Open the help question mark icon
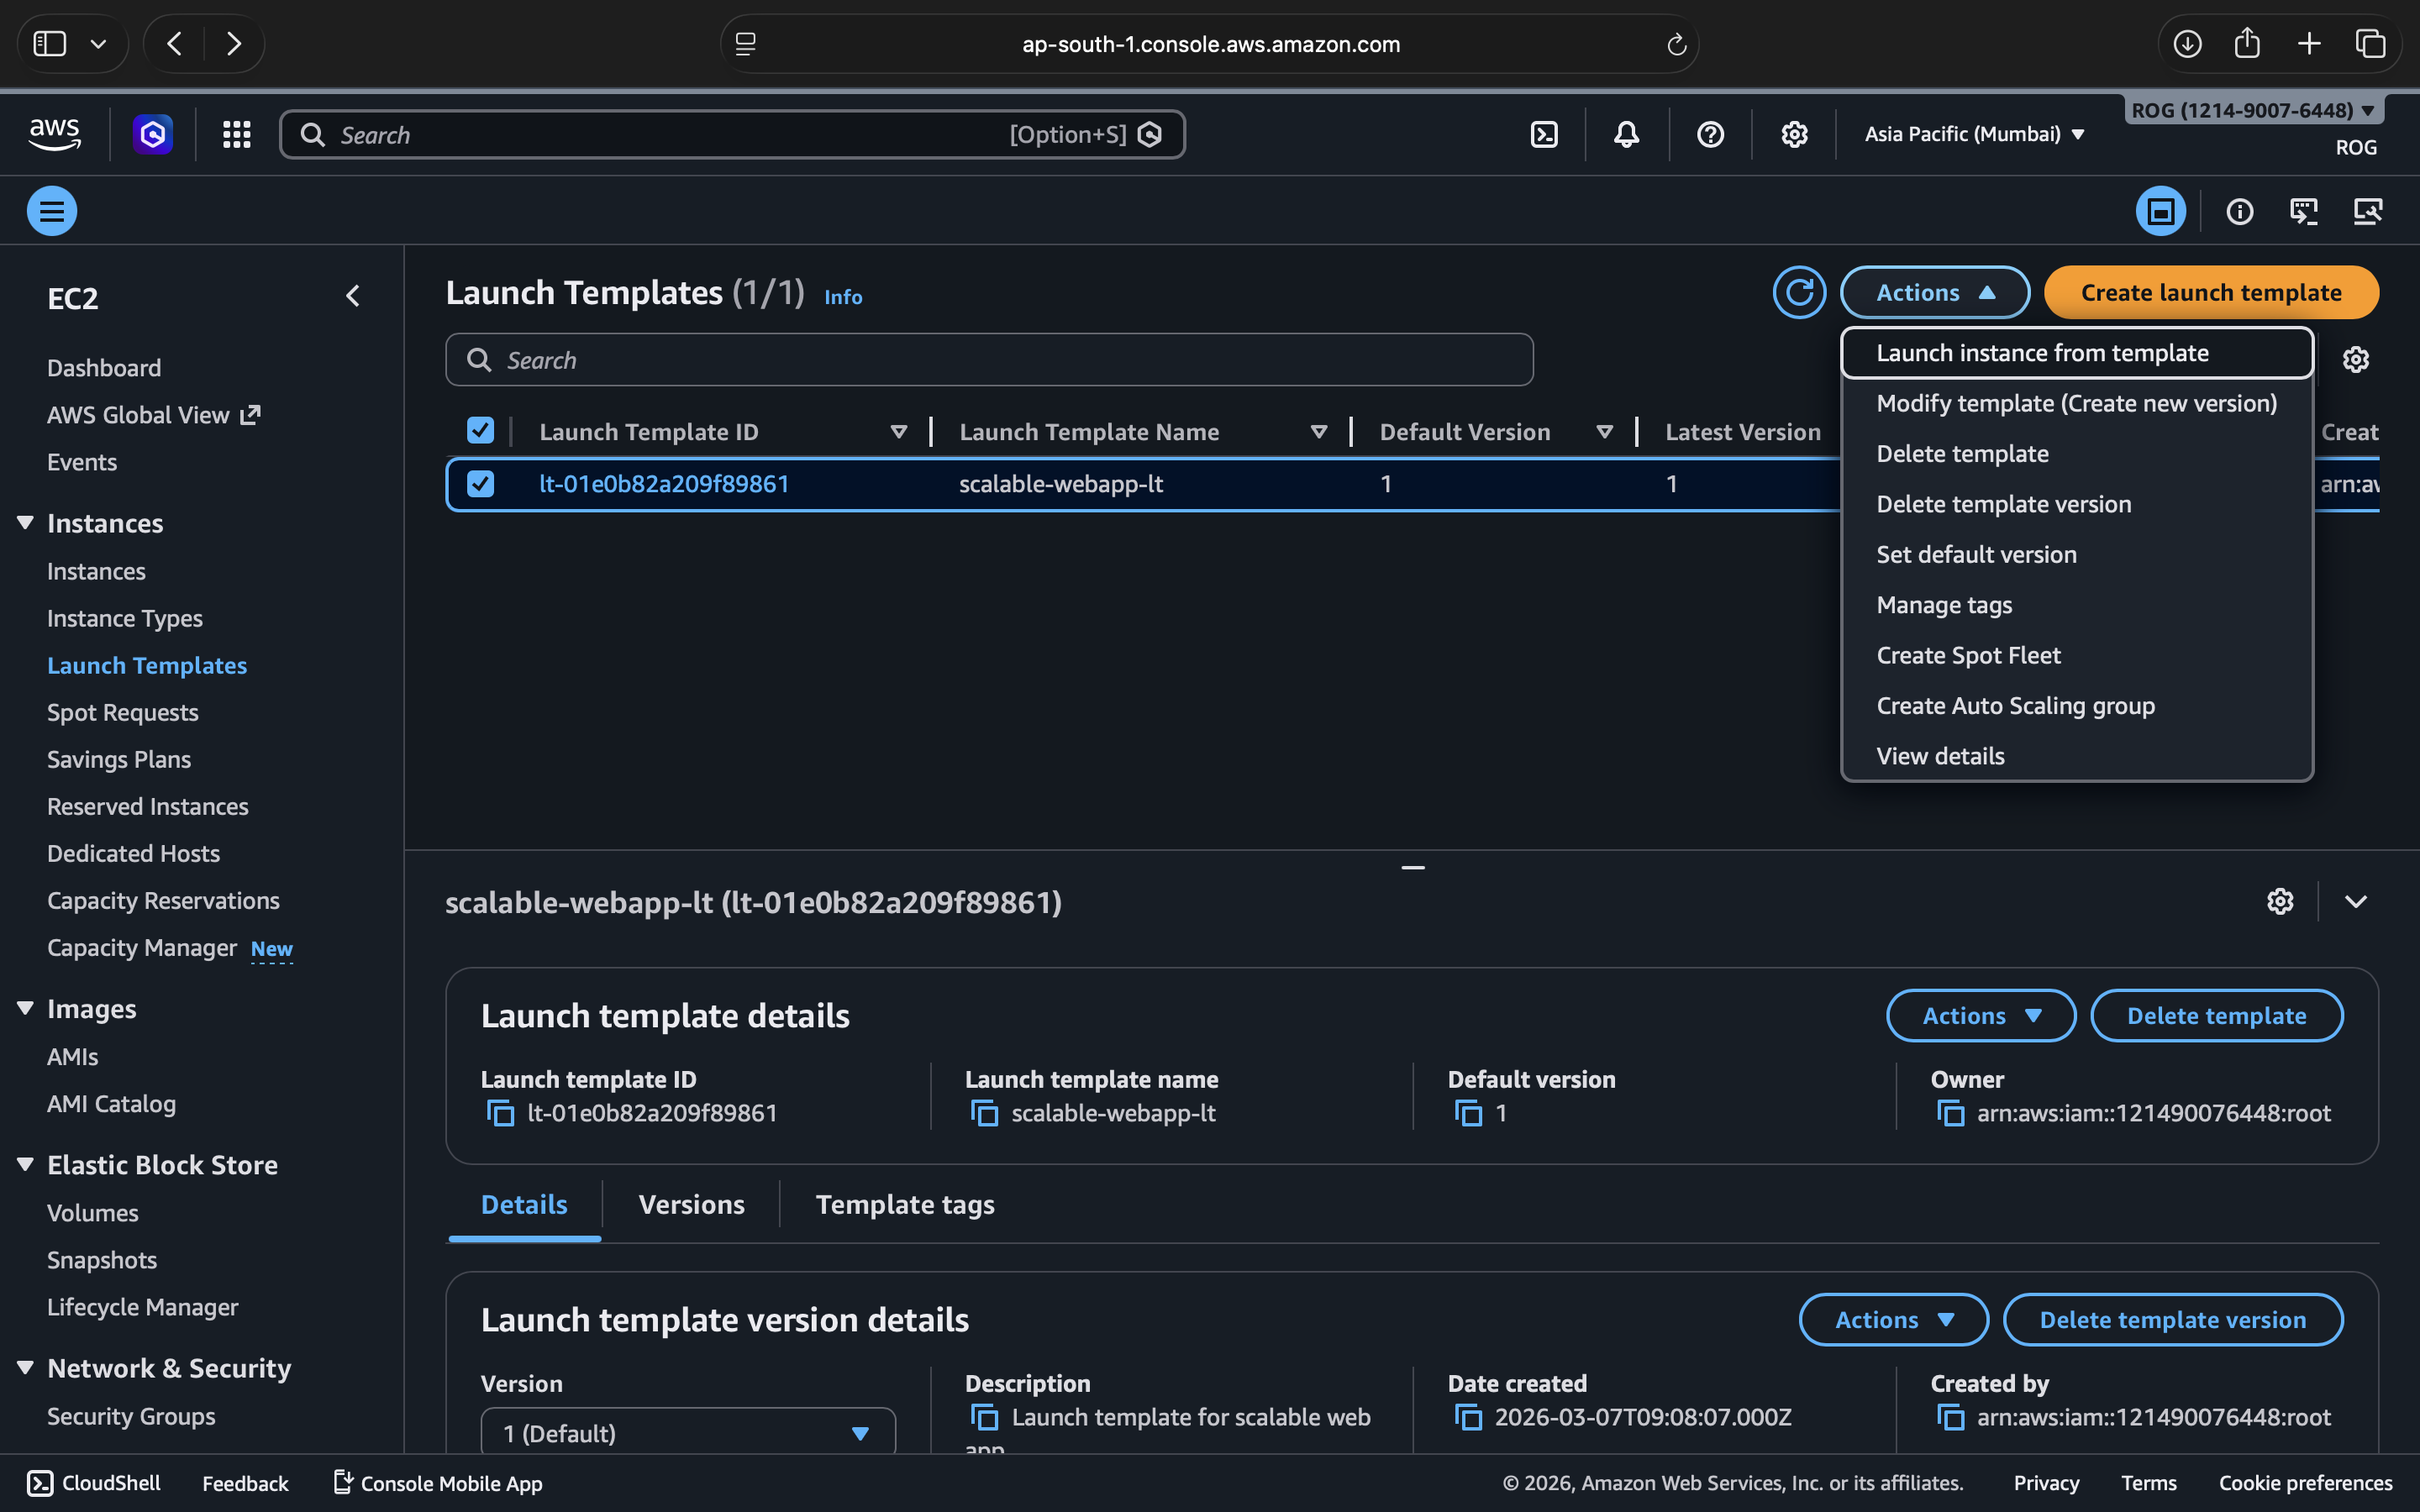The width and height of the screenshot is (2420, 1512). click(x=1710, y=134)
